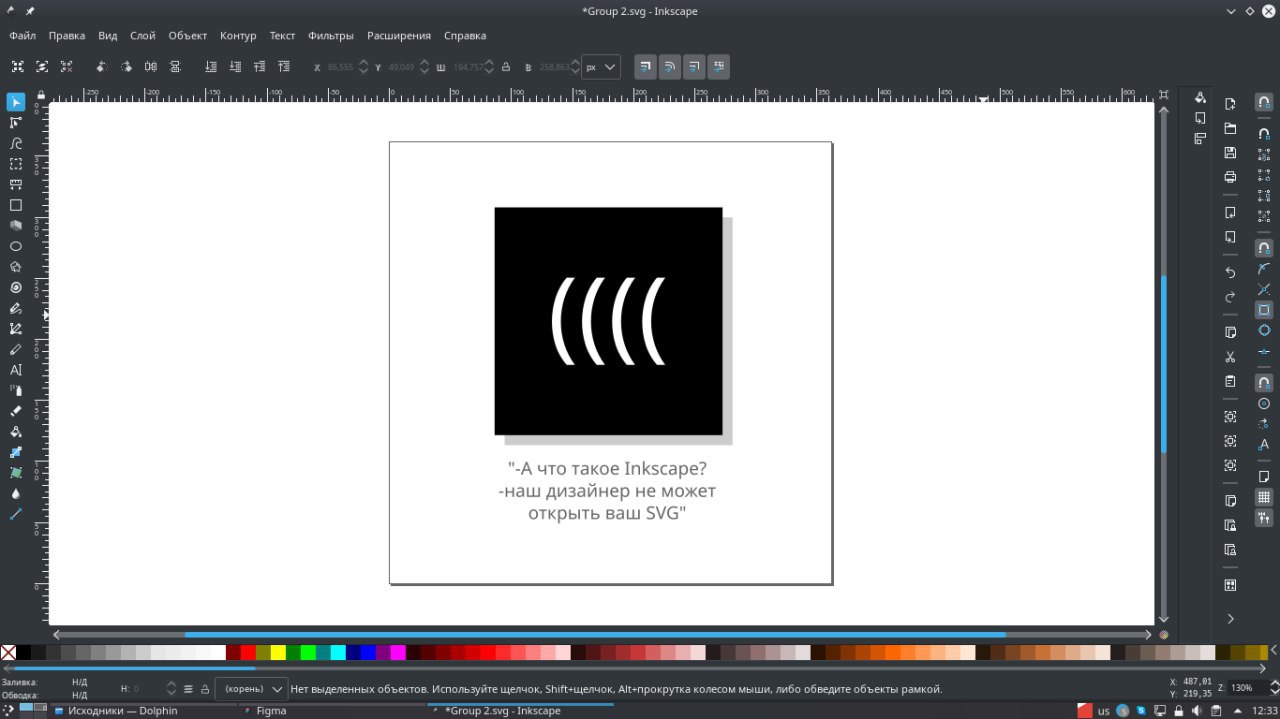This screenshot has height=719, width=1280.
Task: Select the Rectangle tool
Action: click(x=16, y=205)
